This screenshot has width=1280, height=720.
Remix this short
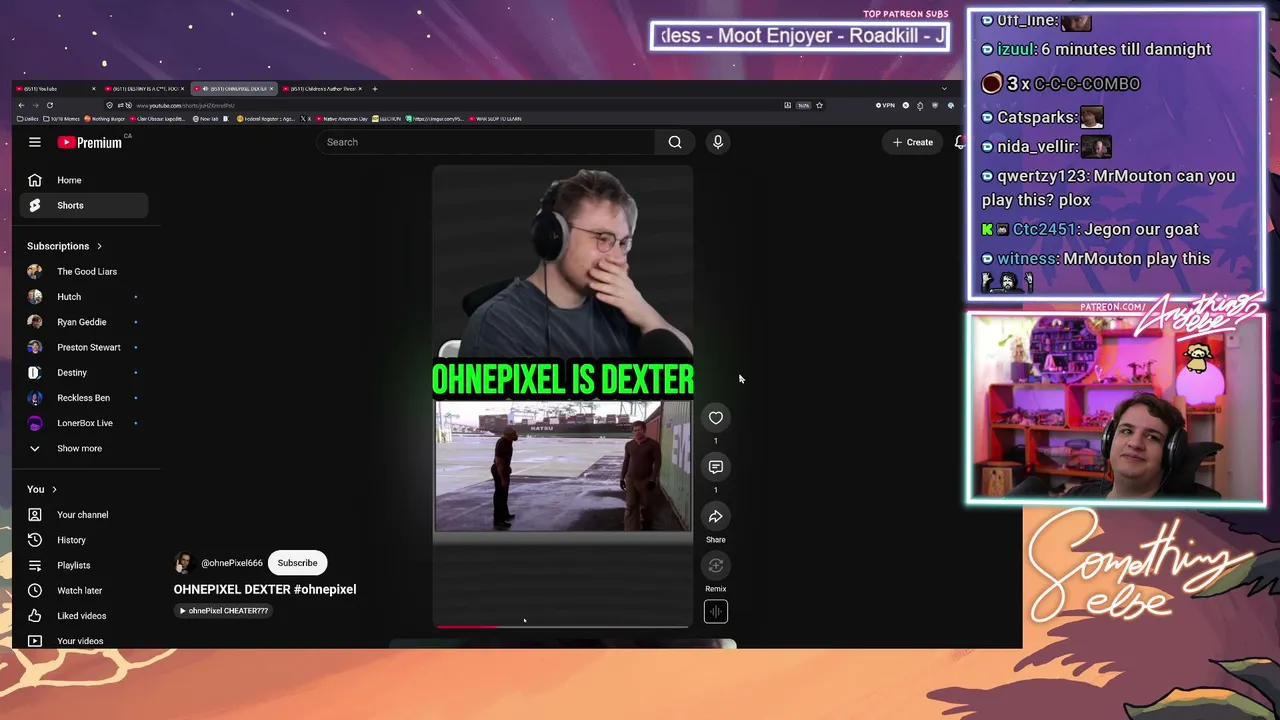click(x=716, y=566)
